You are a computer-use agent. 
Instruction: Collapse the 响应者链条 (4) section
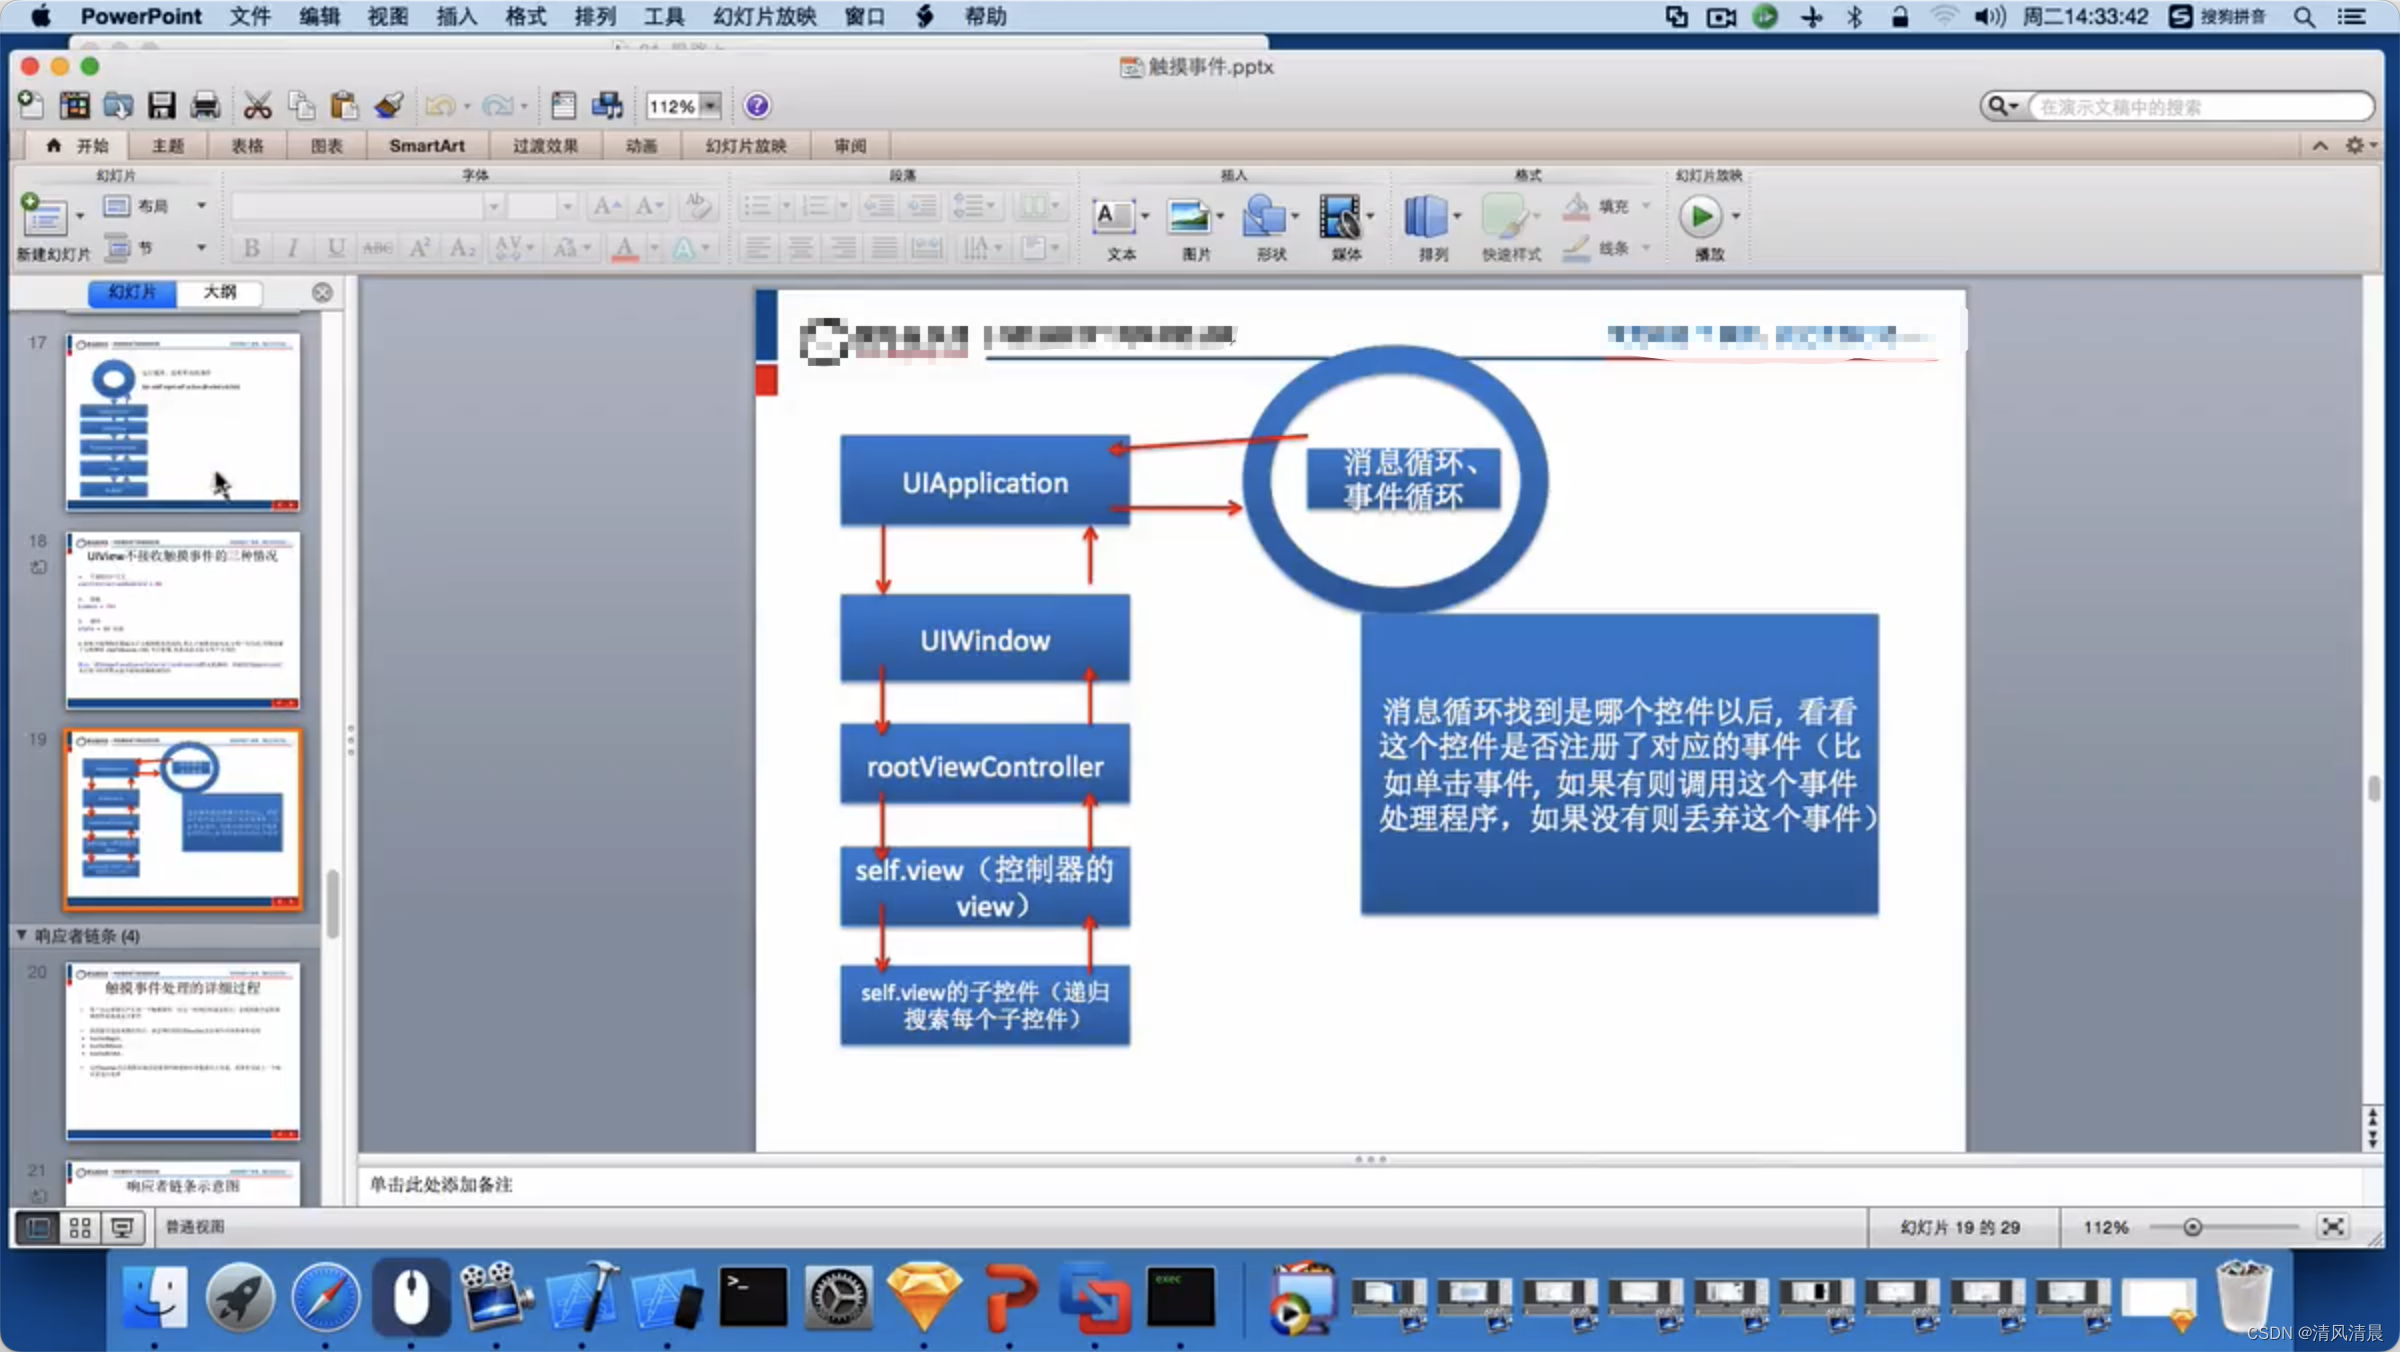[x=21, y=935]
